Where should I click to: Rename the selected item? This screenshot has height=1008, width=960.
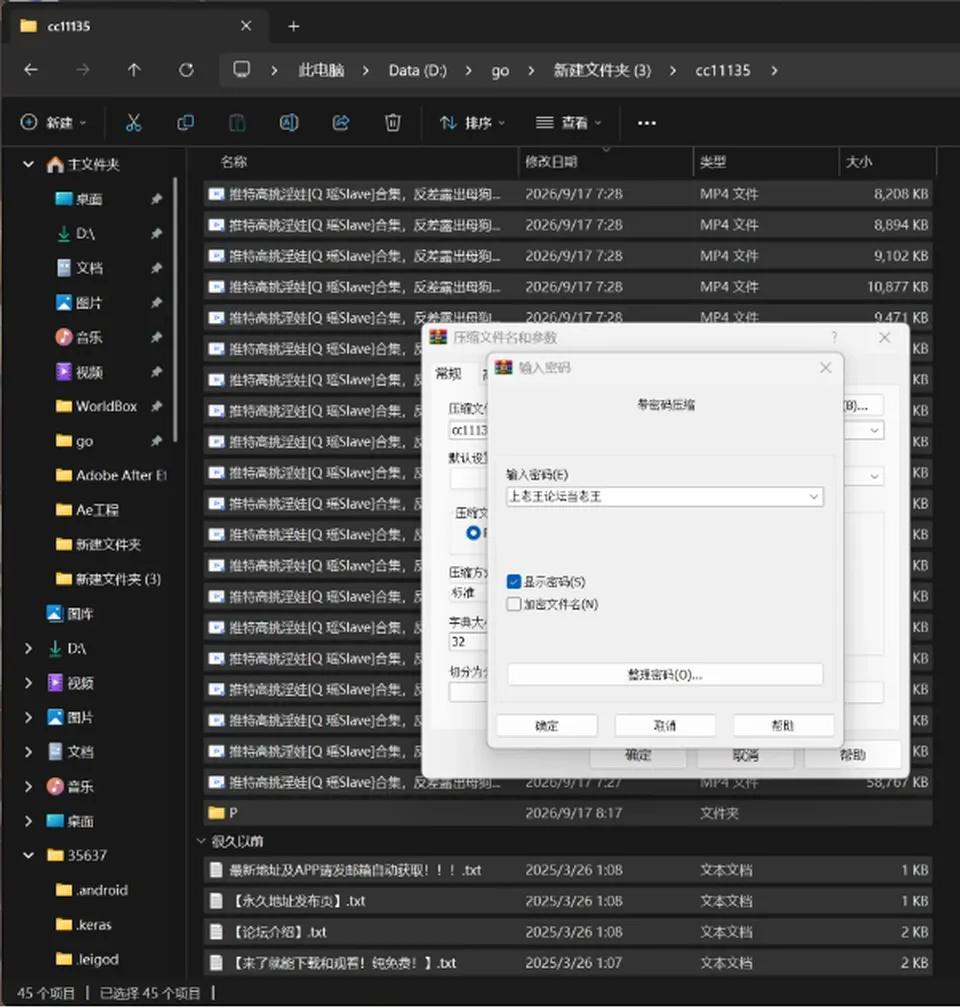pos(289,122)
